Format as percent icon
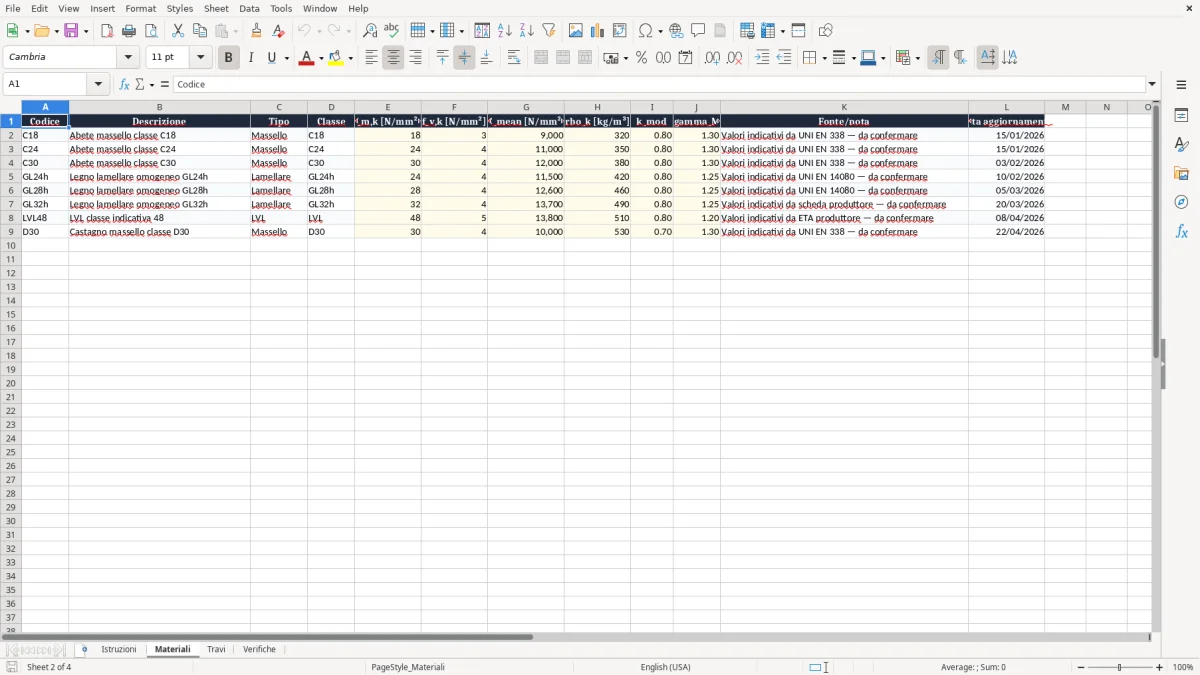 click(641, 58)
